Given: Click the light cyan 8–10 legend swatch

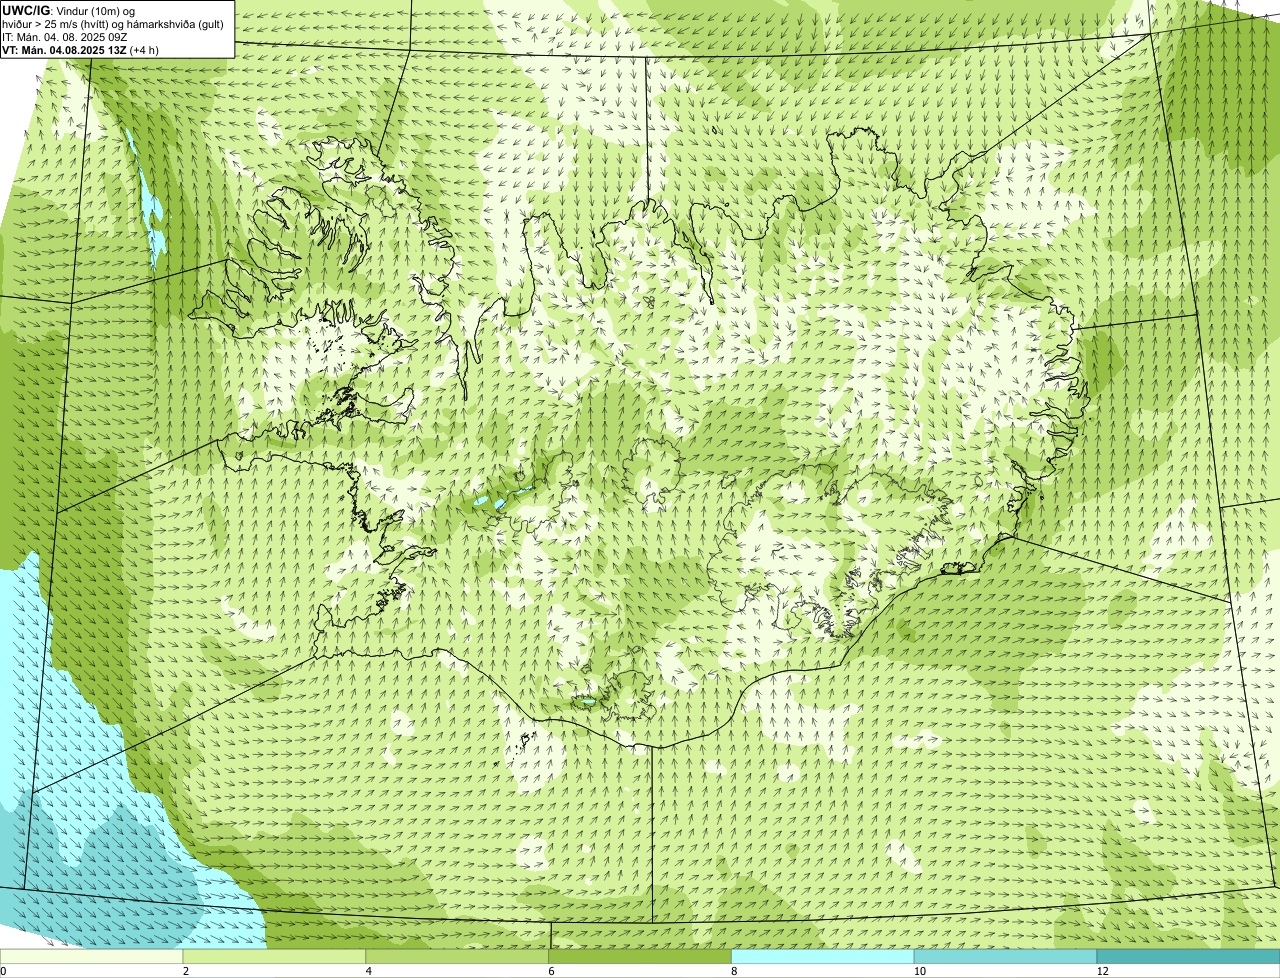Looking at the screenshot, I should [823, 956].
